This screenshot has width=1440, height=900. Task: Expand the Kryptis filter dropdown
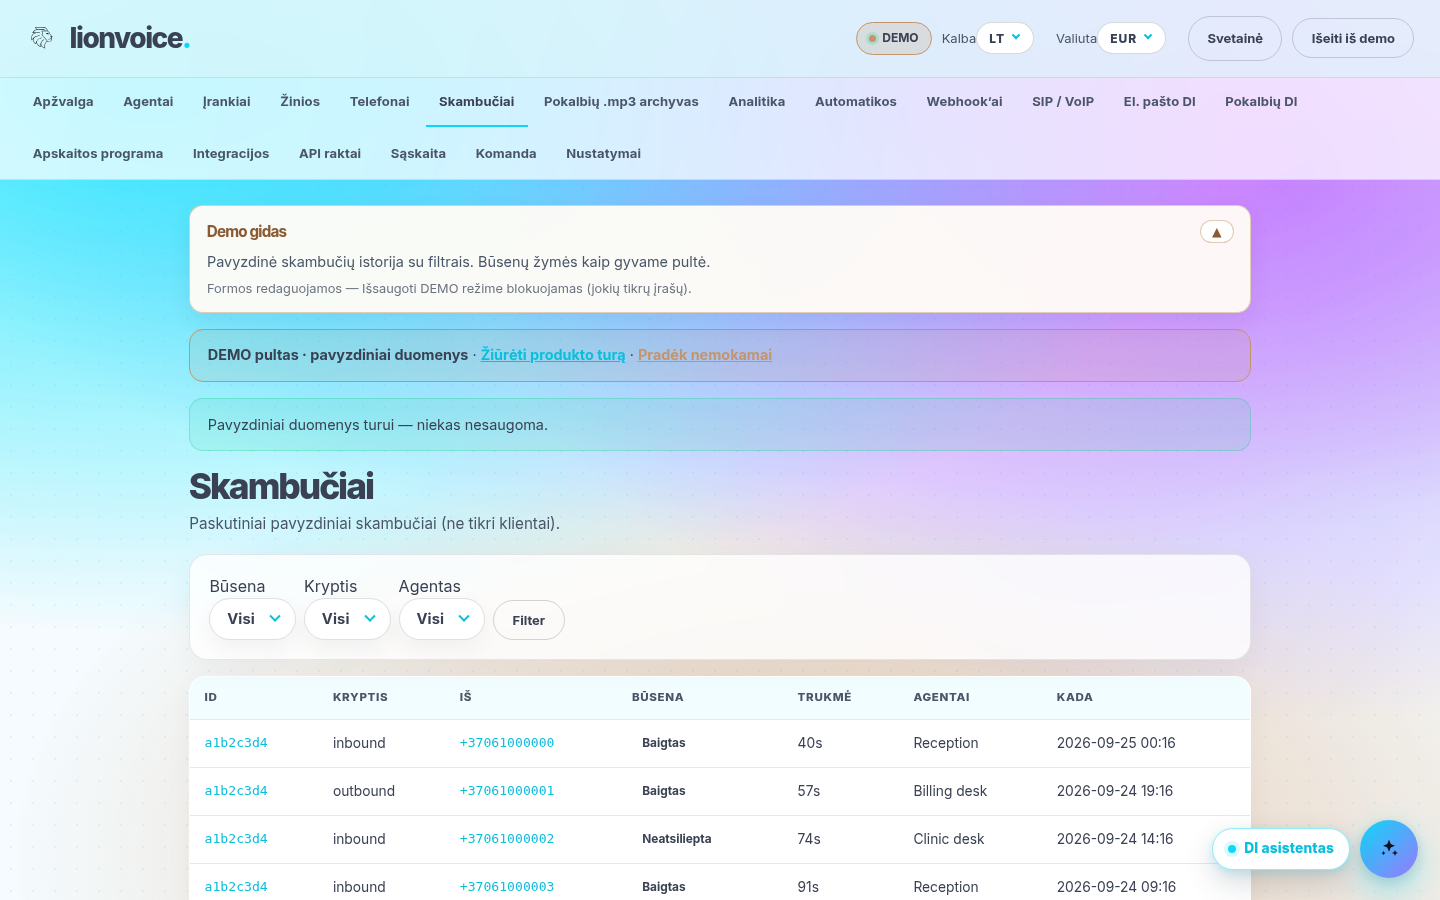click(347, 619)
